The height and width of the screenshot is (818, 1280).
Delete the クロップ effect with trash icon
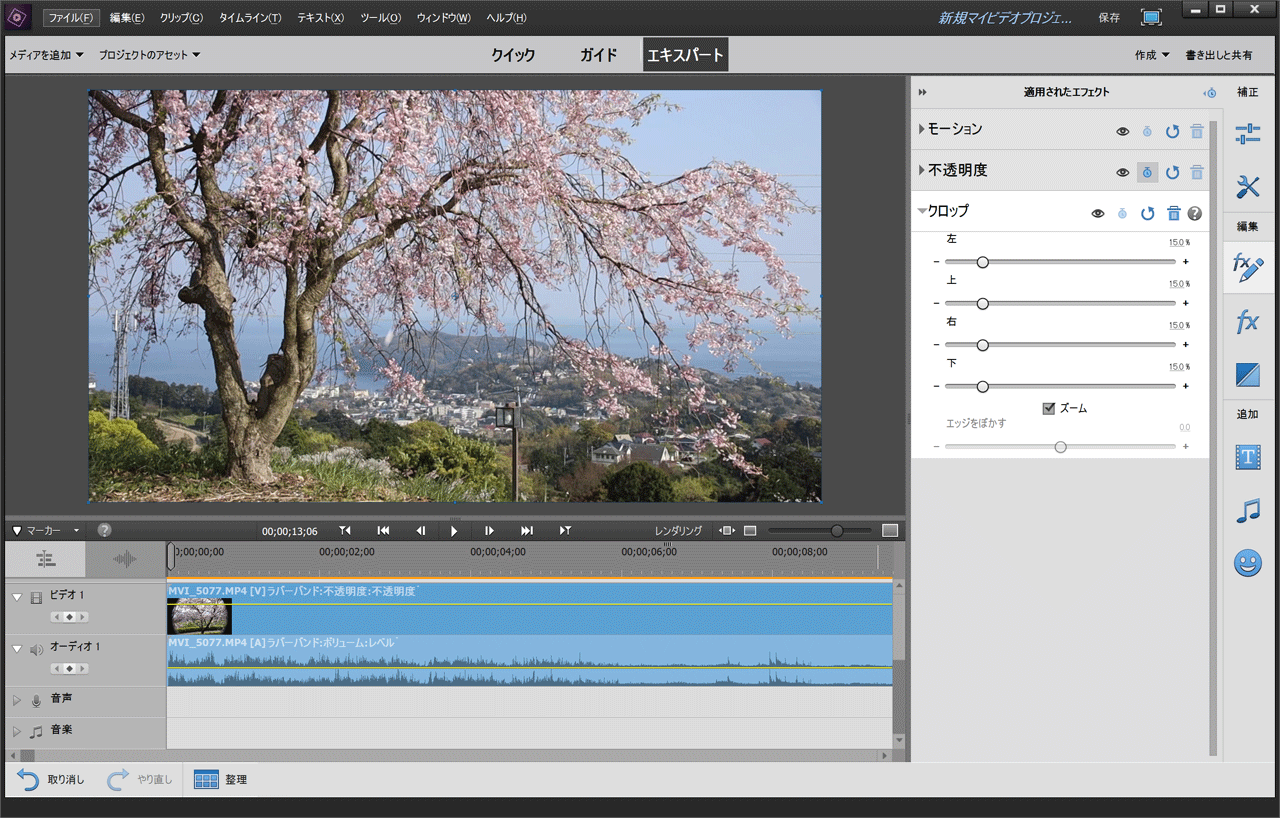pyautogui.click(x=1174, y=213)
